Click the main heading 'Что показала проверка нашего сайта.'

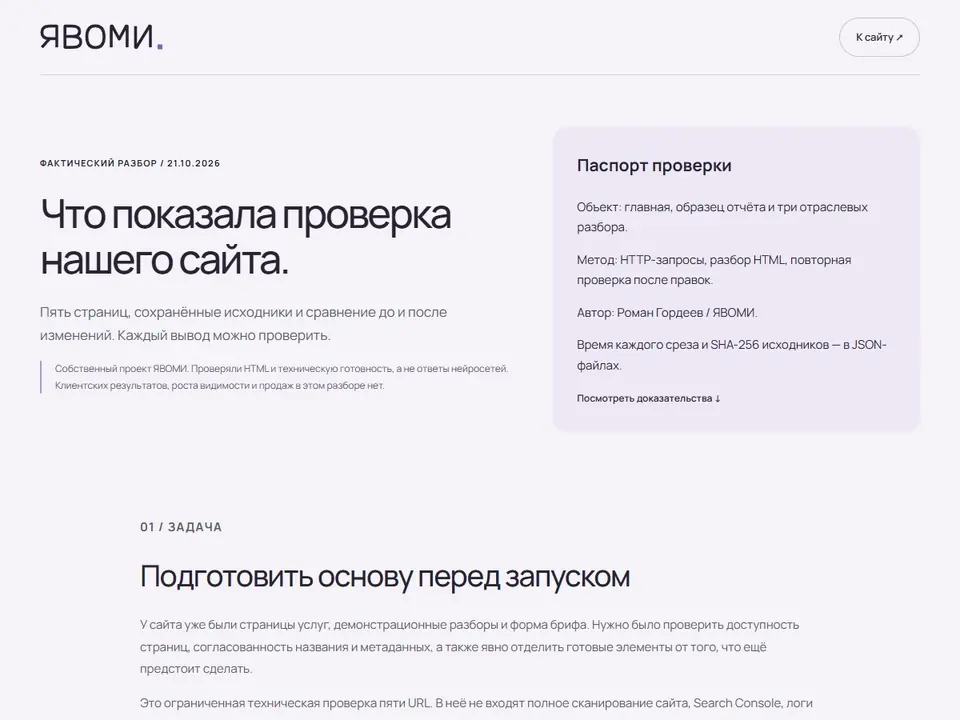coord(246,237)
